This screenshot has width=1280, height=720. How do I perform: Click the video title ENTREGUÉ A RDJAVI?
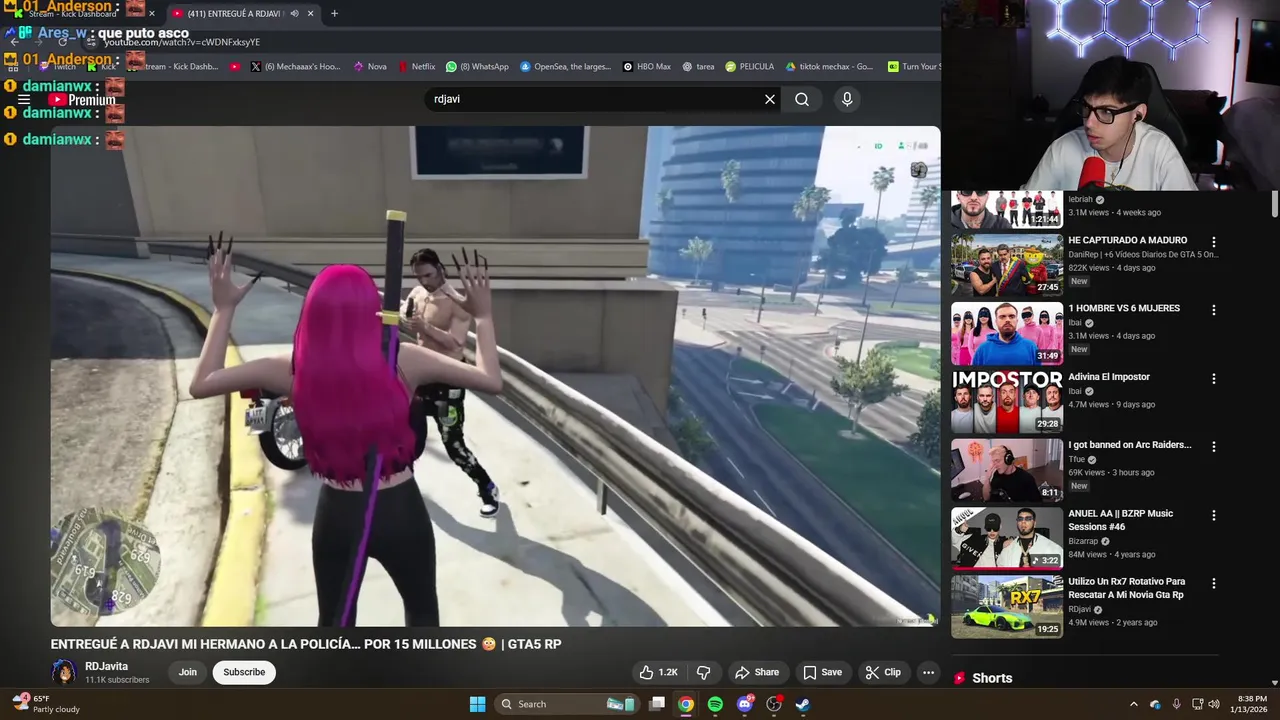click(306, 644)
